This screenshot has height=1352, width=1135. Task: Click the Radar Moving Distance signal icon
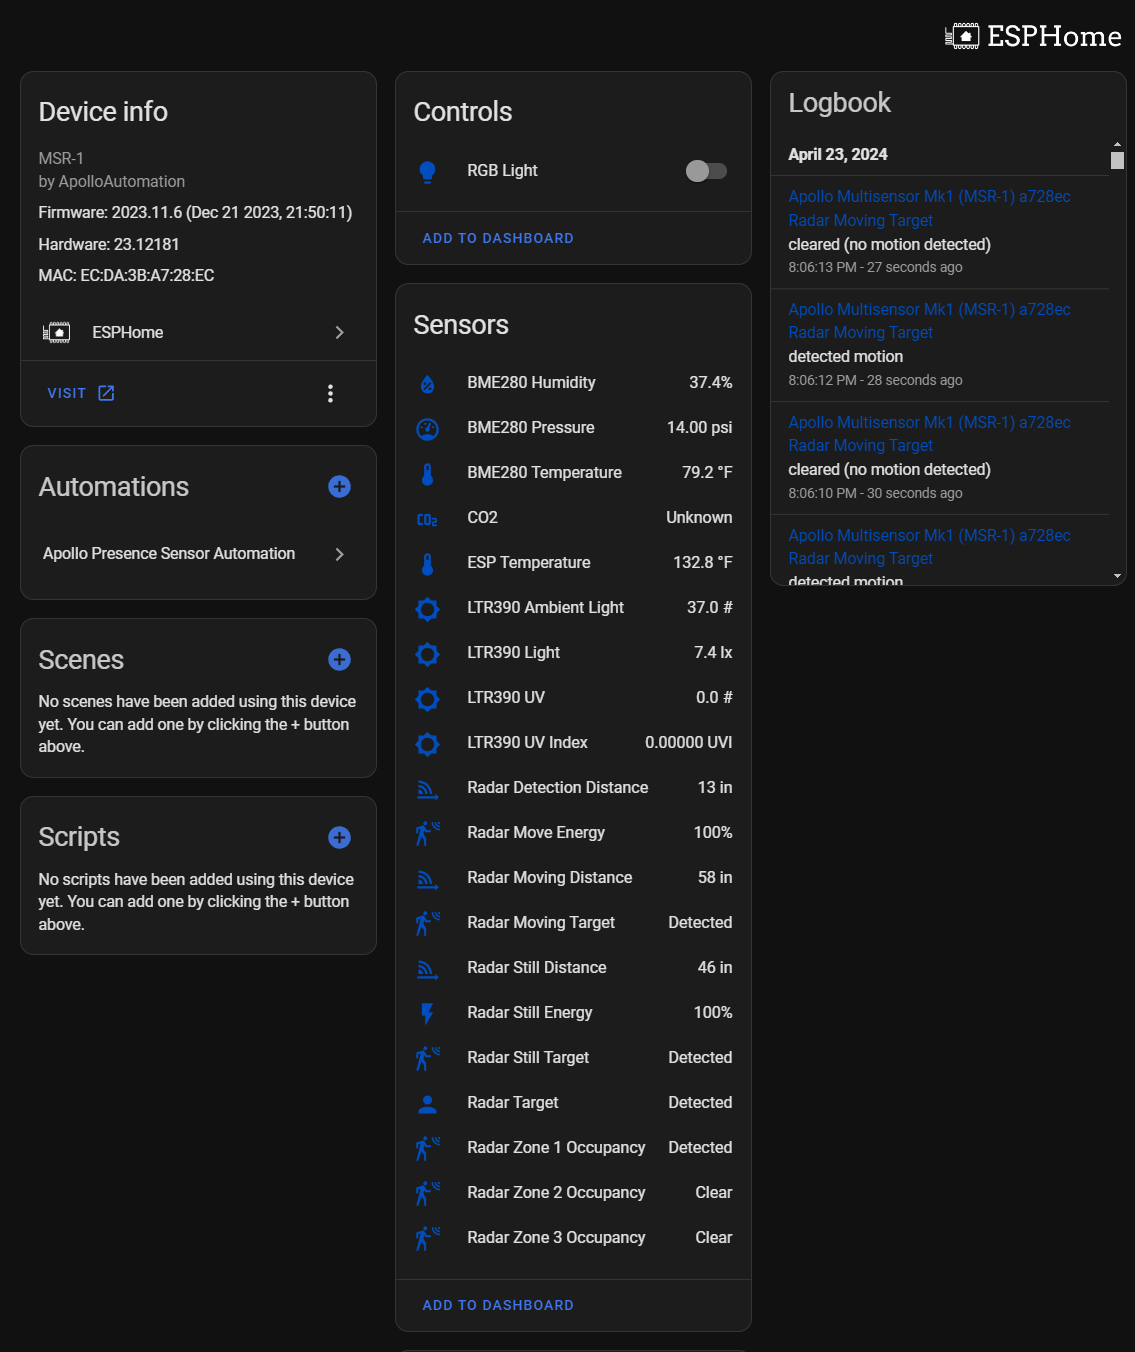tap(427, 879)
